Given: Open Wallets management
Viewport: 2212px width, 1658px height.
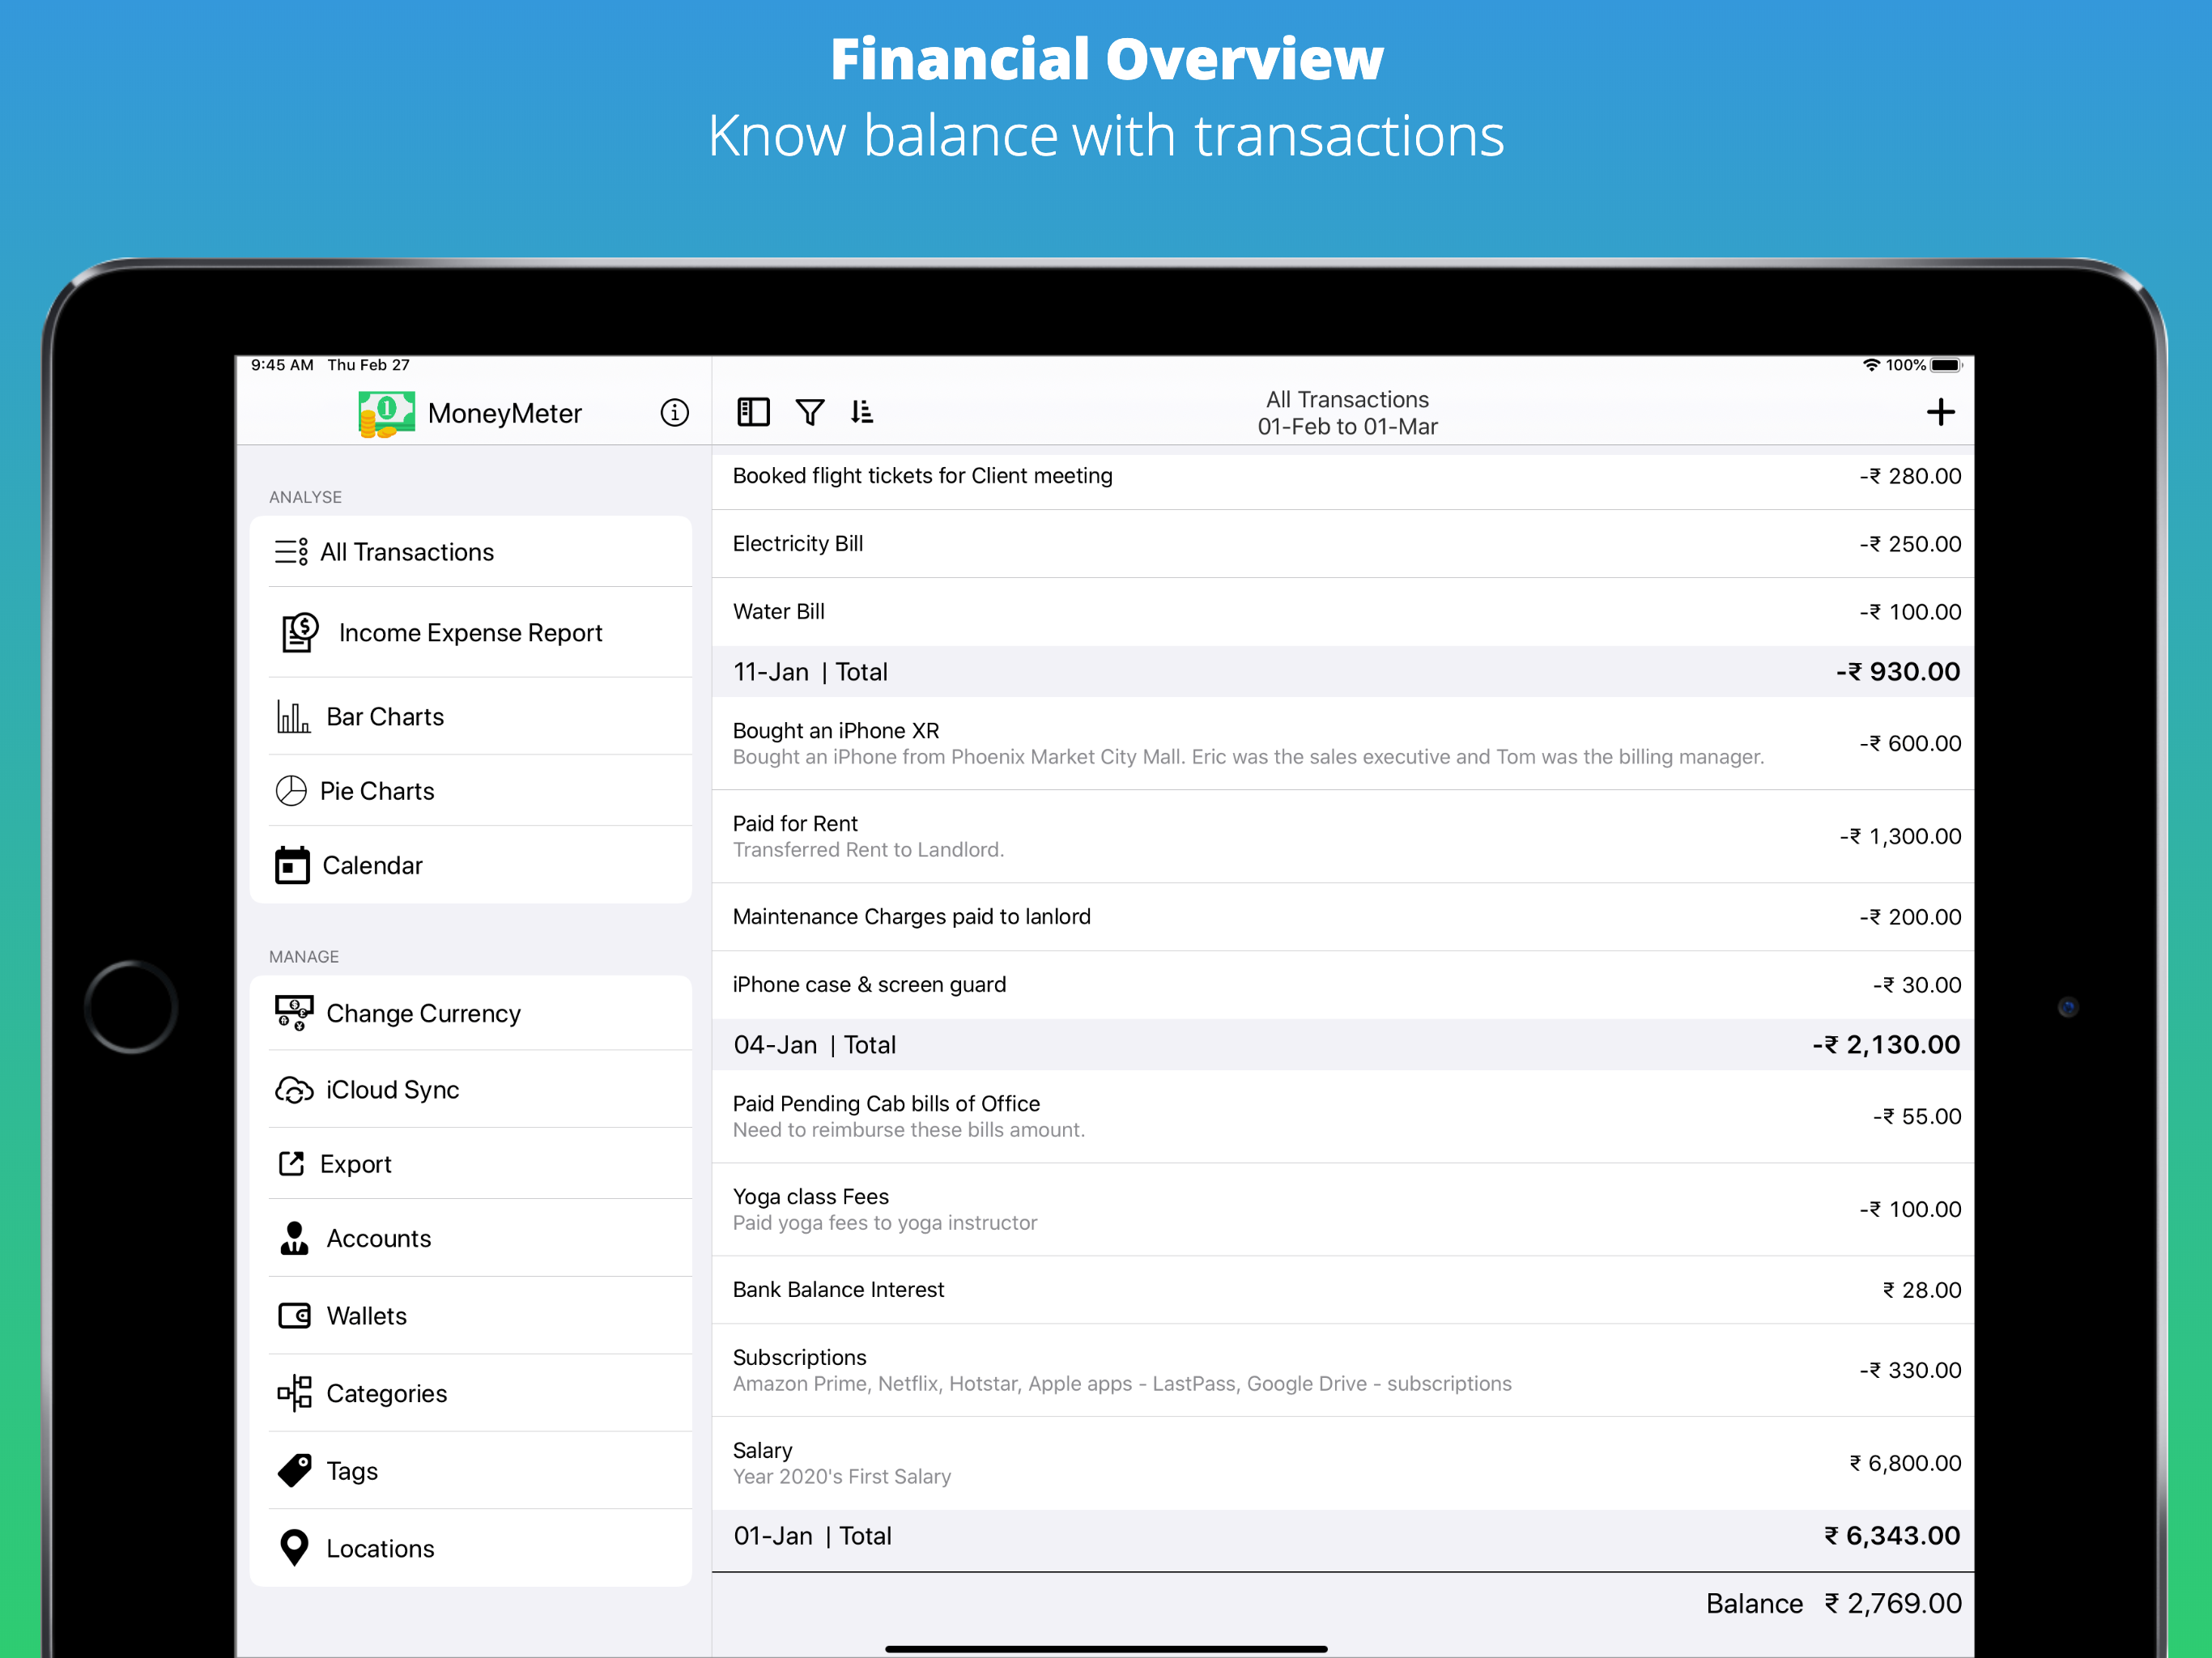Looking at the screenshot, I should [x=366, y=1316].
